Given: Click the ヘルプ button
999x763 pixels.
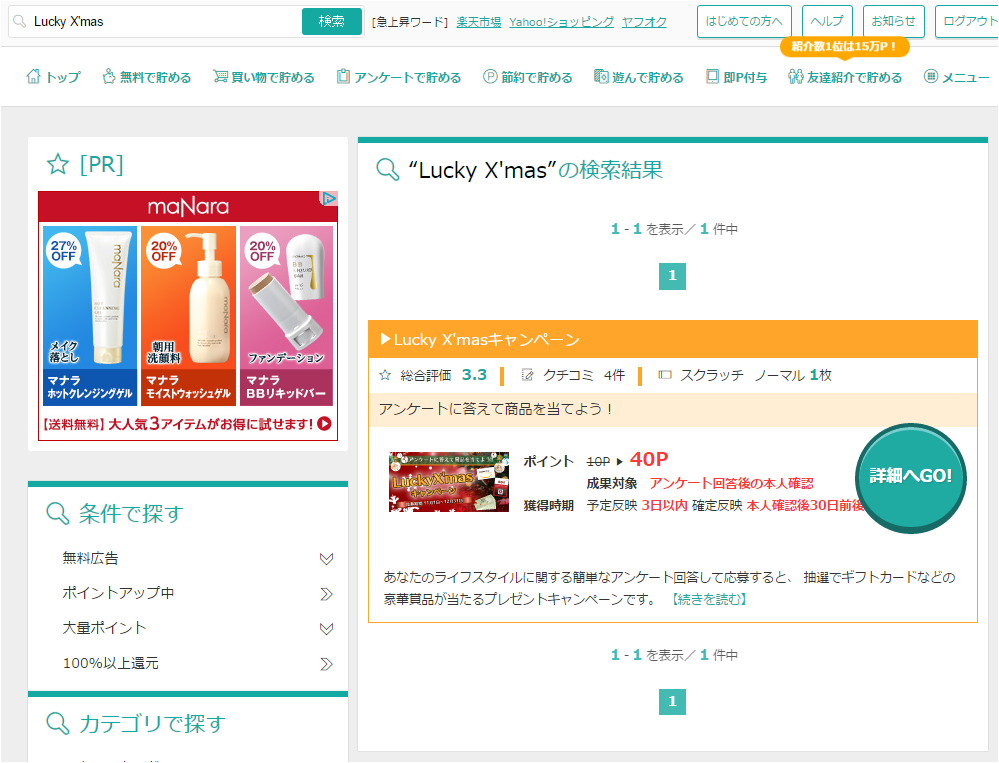Looking at the screenshot, I should click(x=827, y=21).
